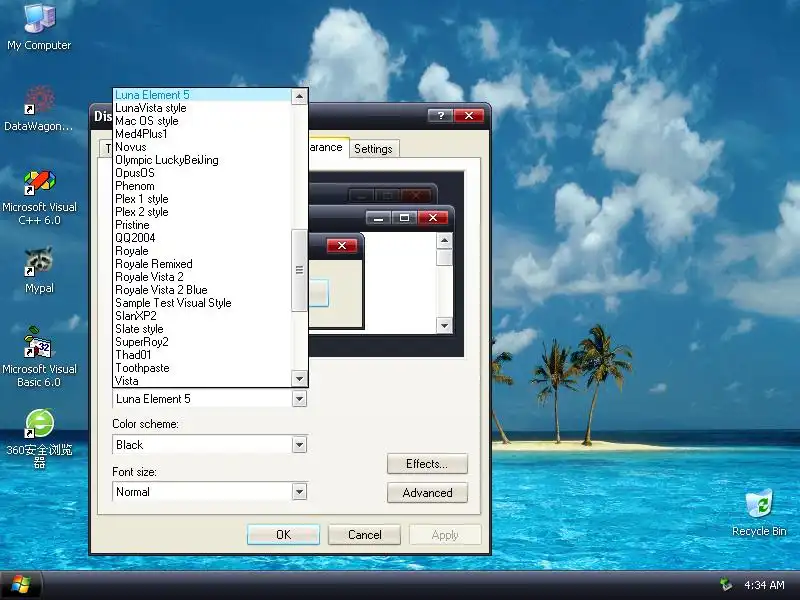The width and height of the screenshot is (800, 600).
Task: Select Phenom visual style
Action: [202, 186]
